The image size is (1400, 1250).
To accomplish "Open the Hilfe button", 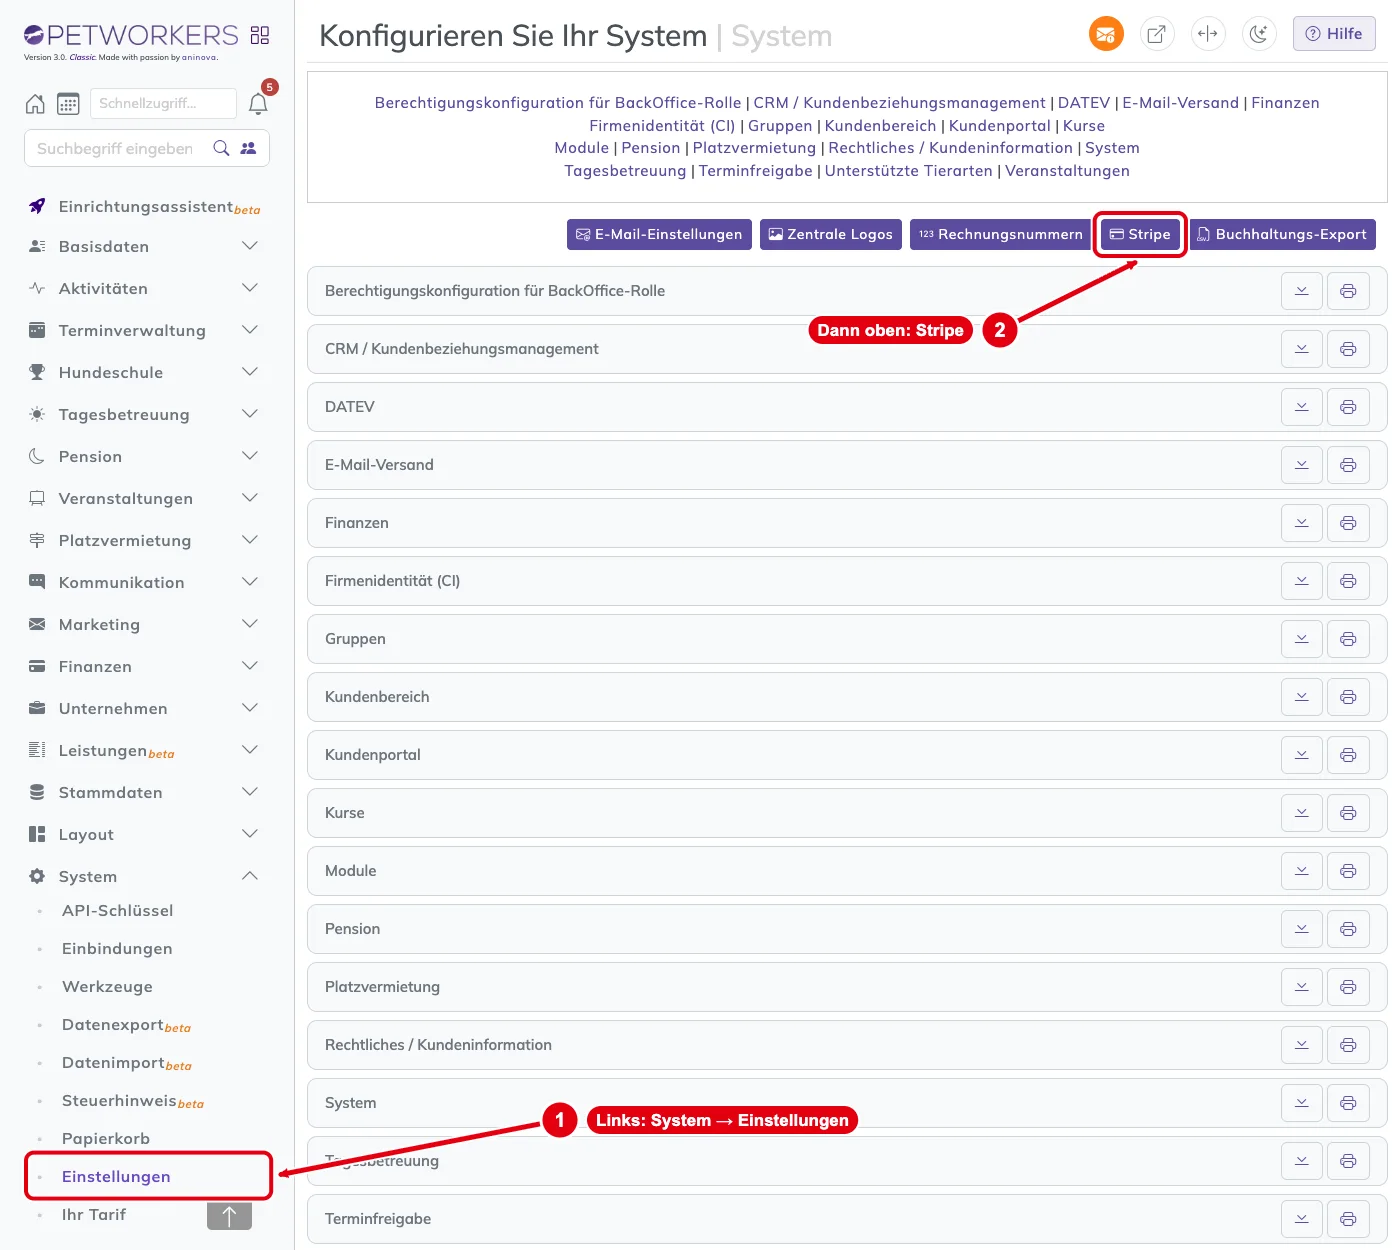I will [x=1334, y=34].
